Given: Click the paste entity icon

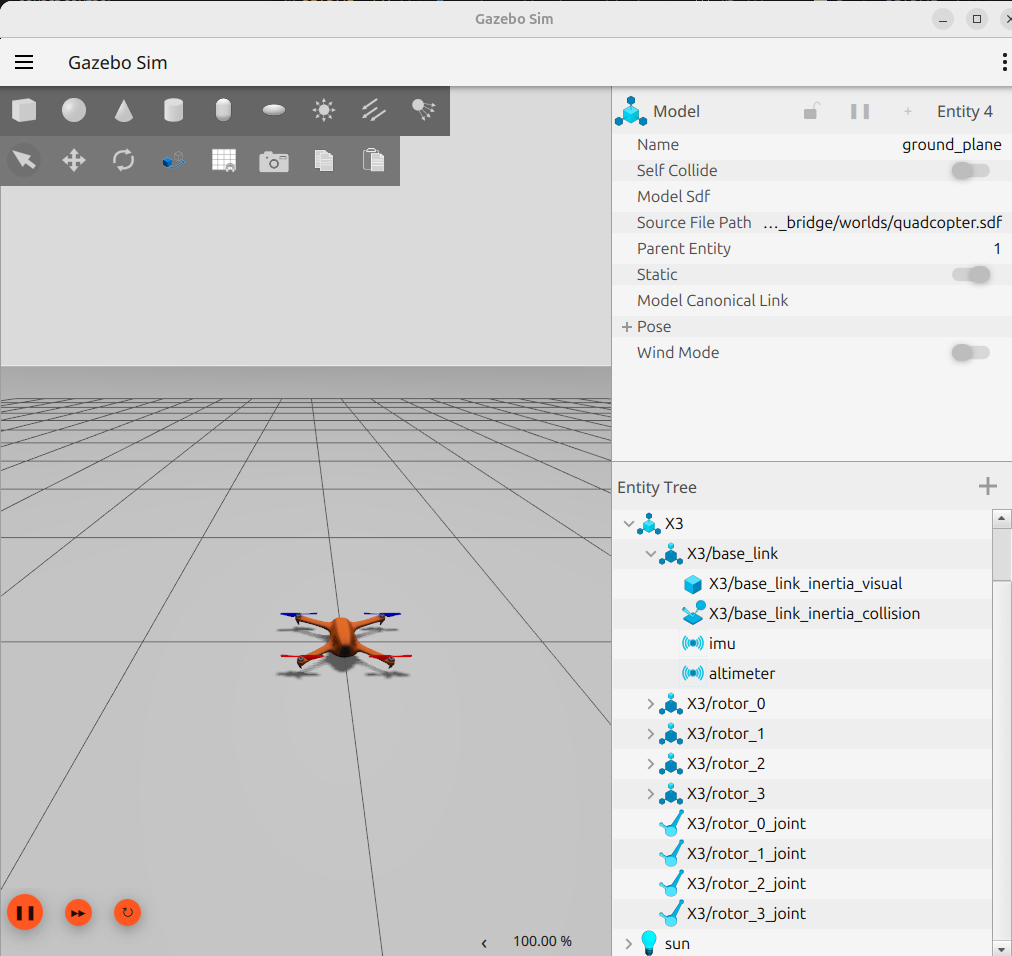Looking at the screenshot, I should tap(374, 160).
